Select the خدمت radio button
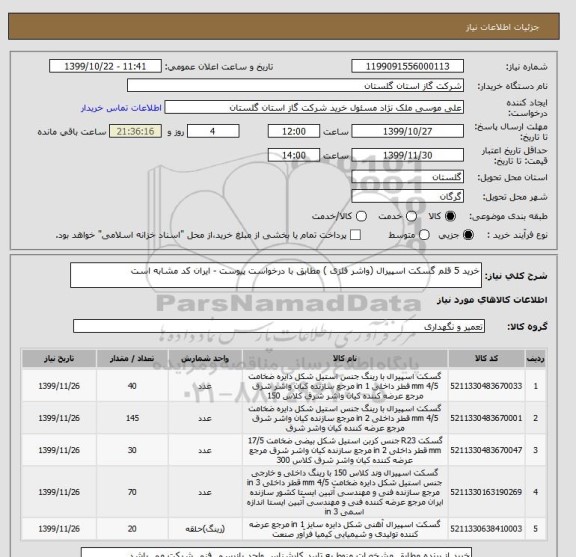The width and height of the screenshot is (576, 557). tap(411, 216)
